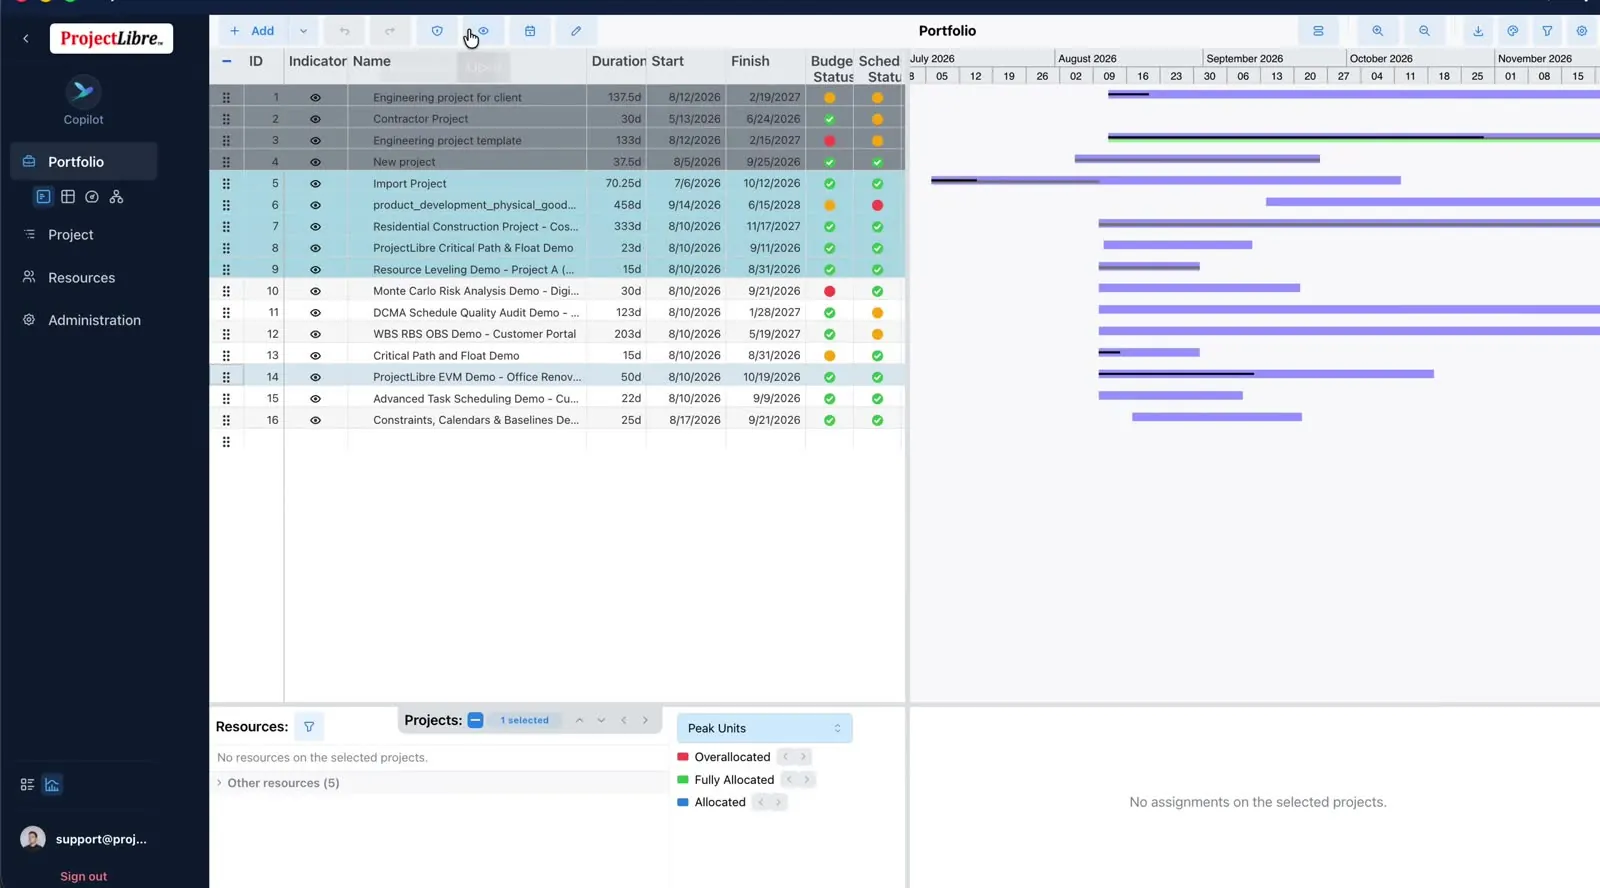Open the hierarchy tree view icon
This screenshot has height=888, width=1600.
tap(116, 197)
